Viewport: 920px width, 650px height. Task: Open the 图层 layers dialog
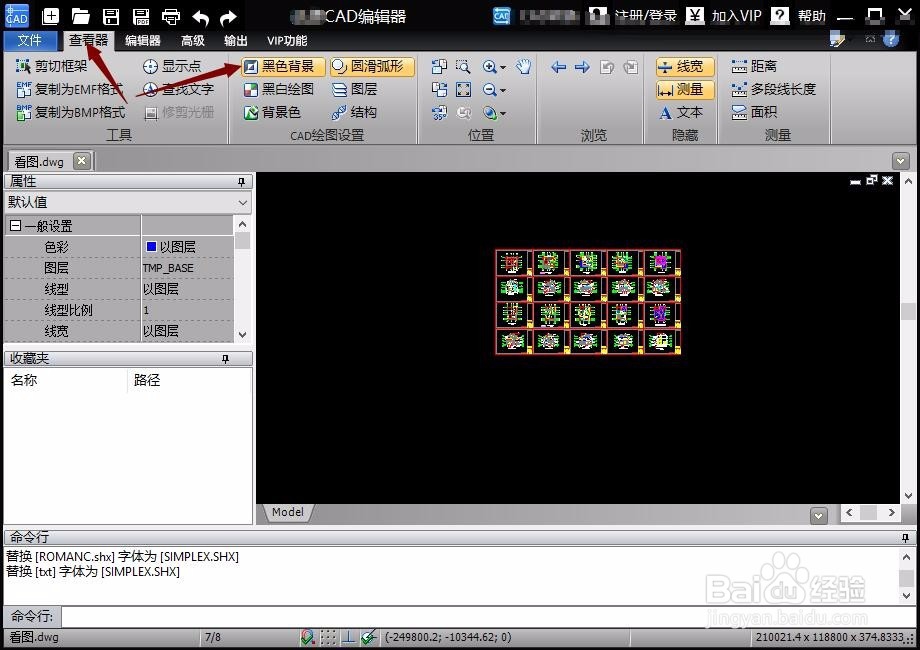click(354, 89)
